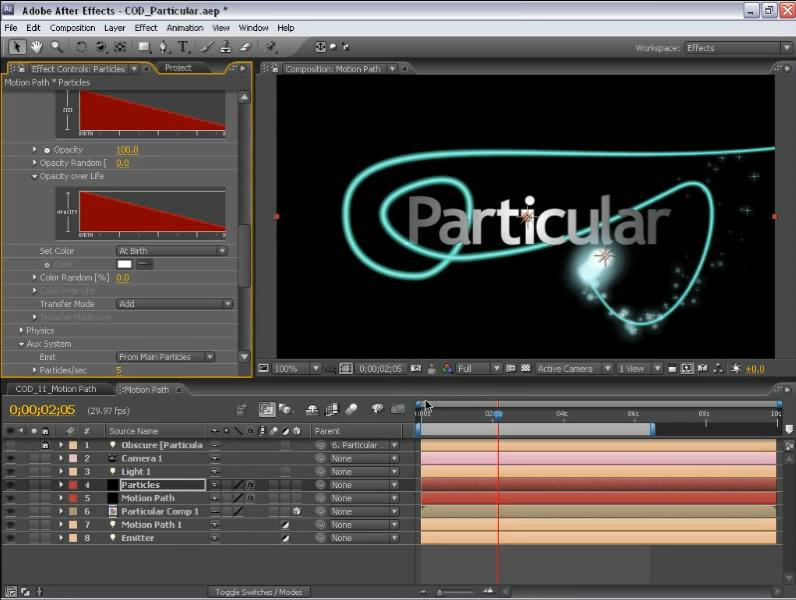Select the Zoom magnifier tool
796x600 pixels.
(x=57, y=47)
